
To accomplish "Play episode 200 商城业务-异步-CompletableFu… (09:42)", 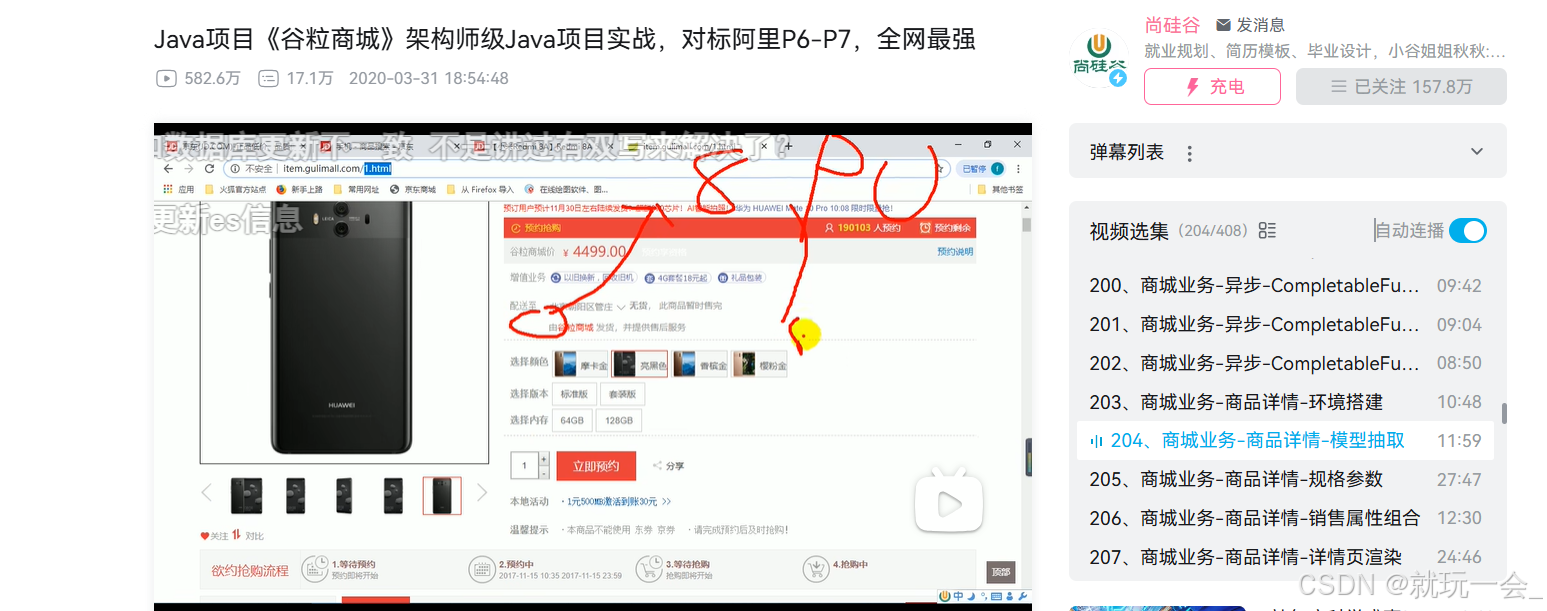I will [1285, 286].
